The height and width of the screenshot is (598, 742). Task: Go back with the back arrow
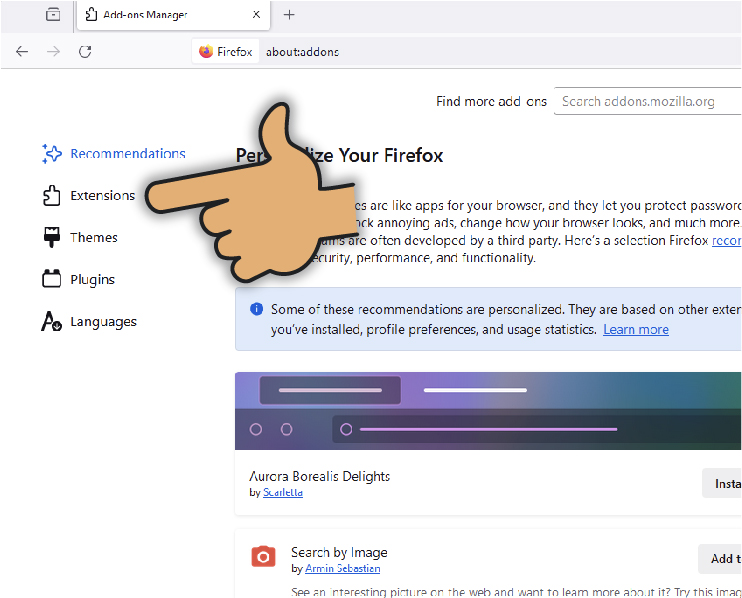click(x=22, y=52)
